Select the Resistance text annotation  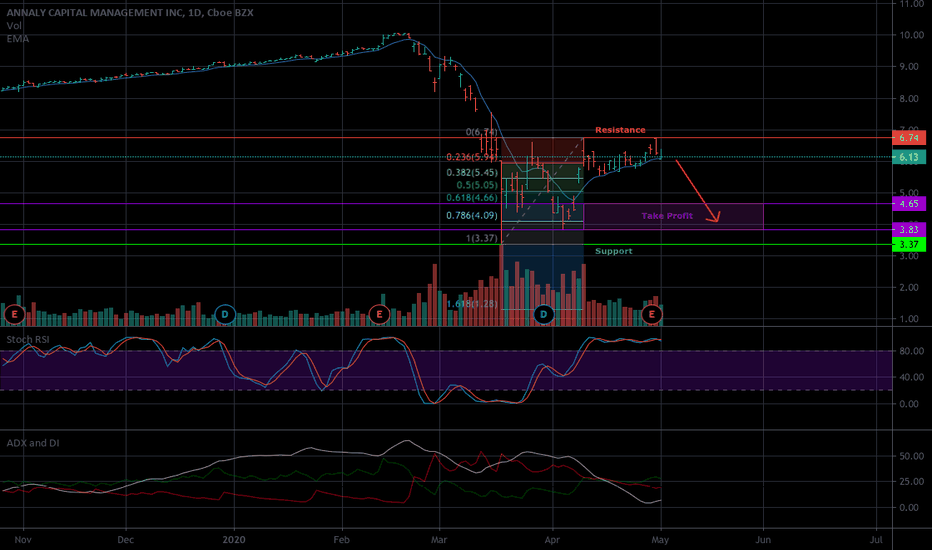pyautogui.click(x=620, y=130)
